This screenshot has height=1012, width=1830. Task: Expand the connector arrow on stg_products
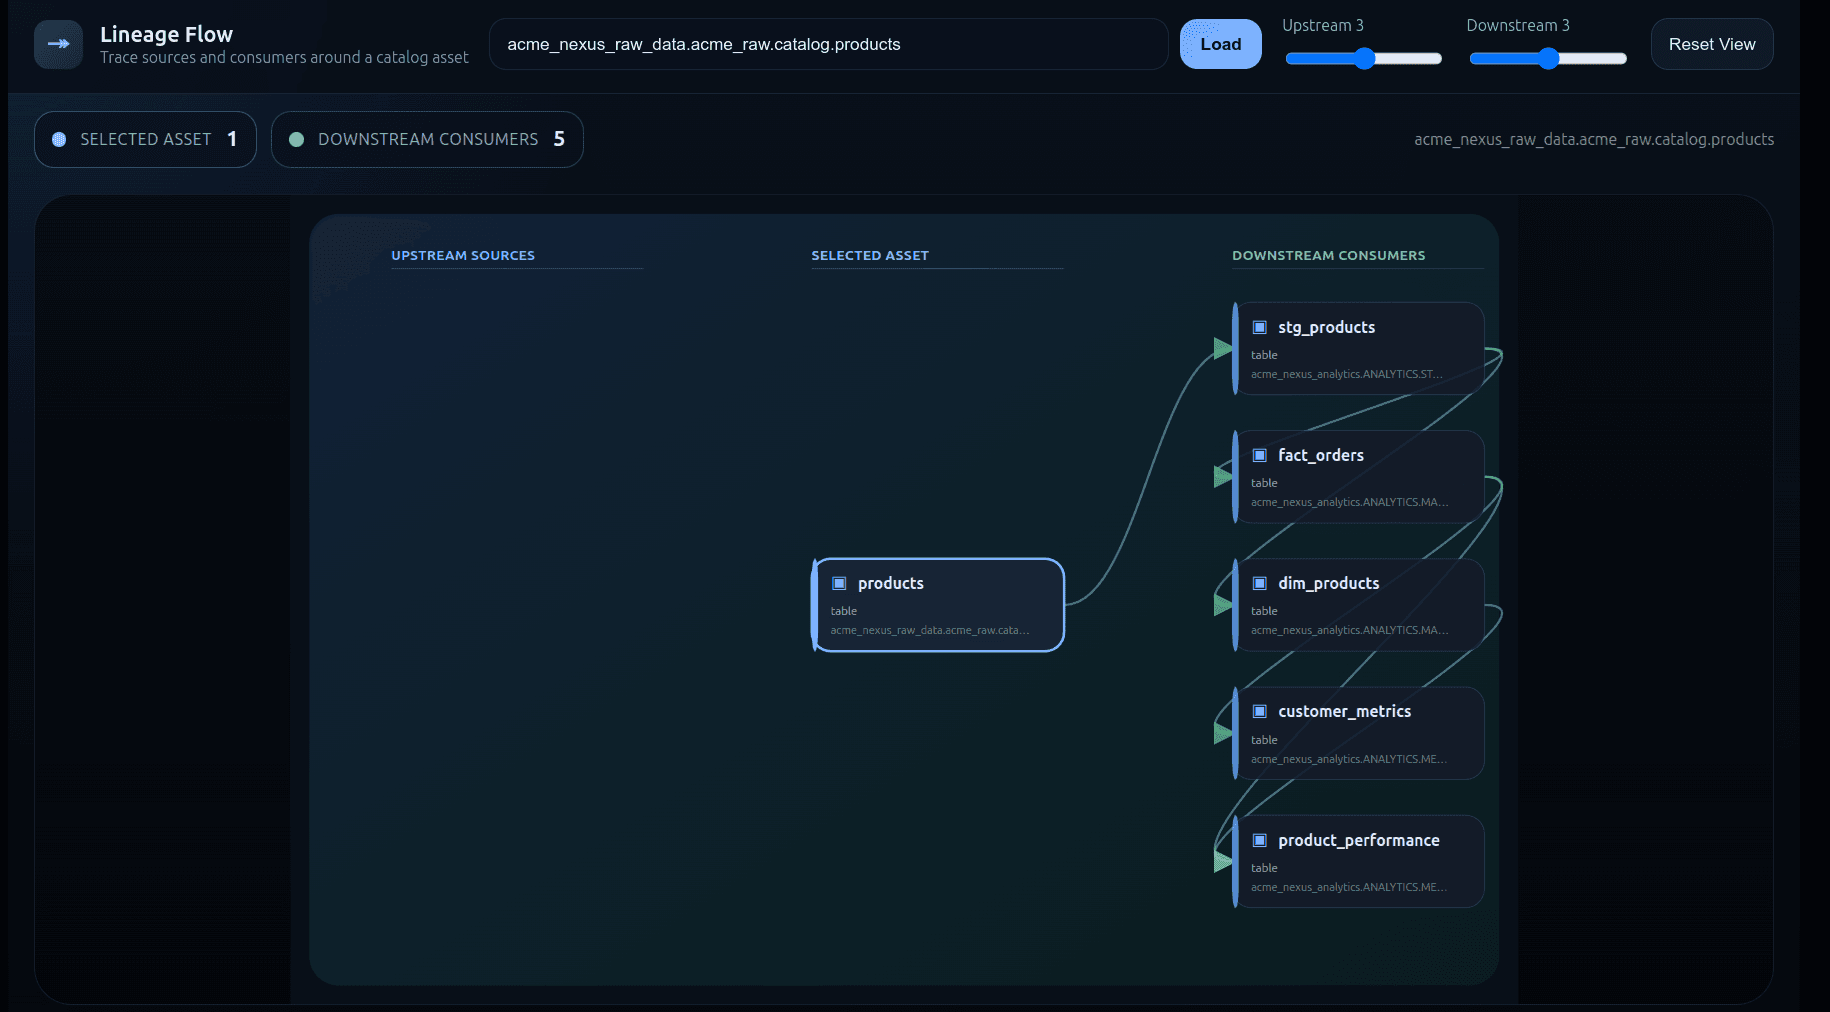(1222, 349)
